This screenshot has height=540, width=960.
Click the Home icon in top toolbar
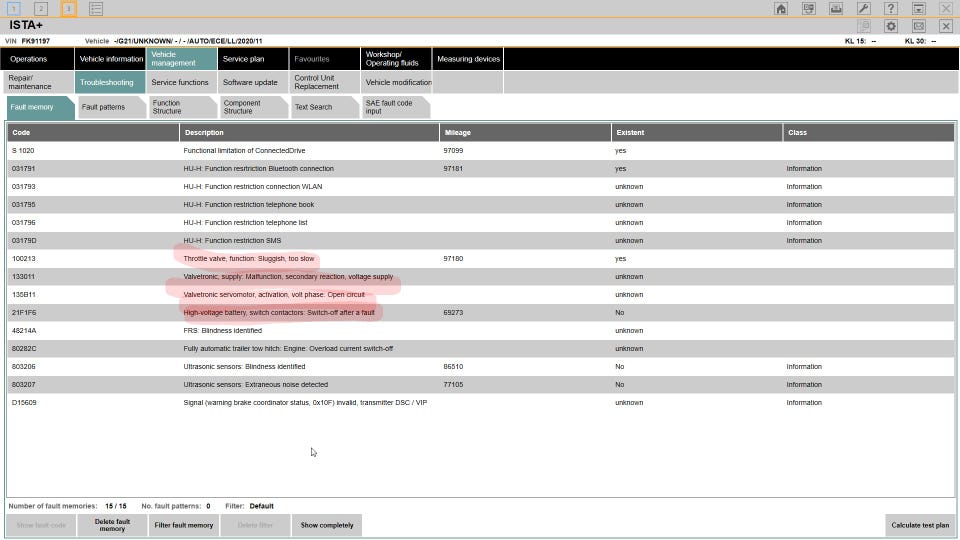point(781,8)
